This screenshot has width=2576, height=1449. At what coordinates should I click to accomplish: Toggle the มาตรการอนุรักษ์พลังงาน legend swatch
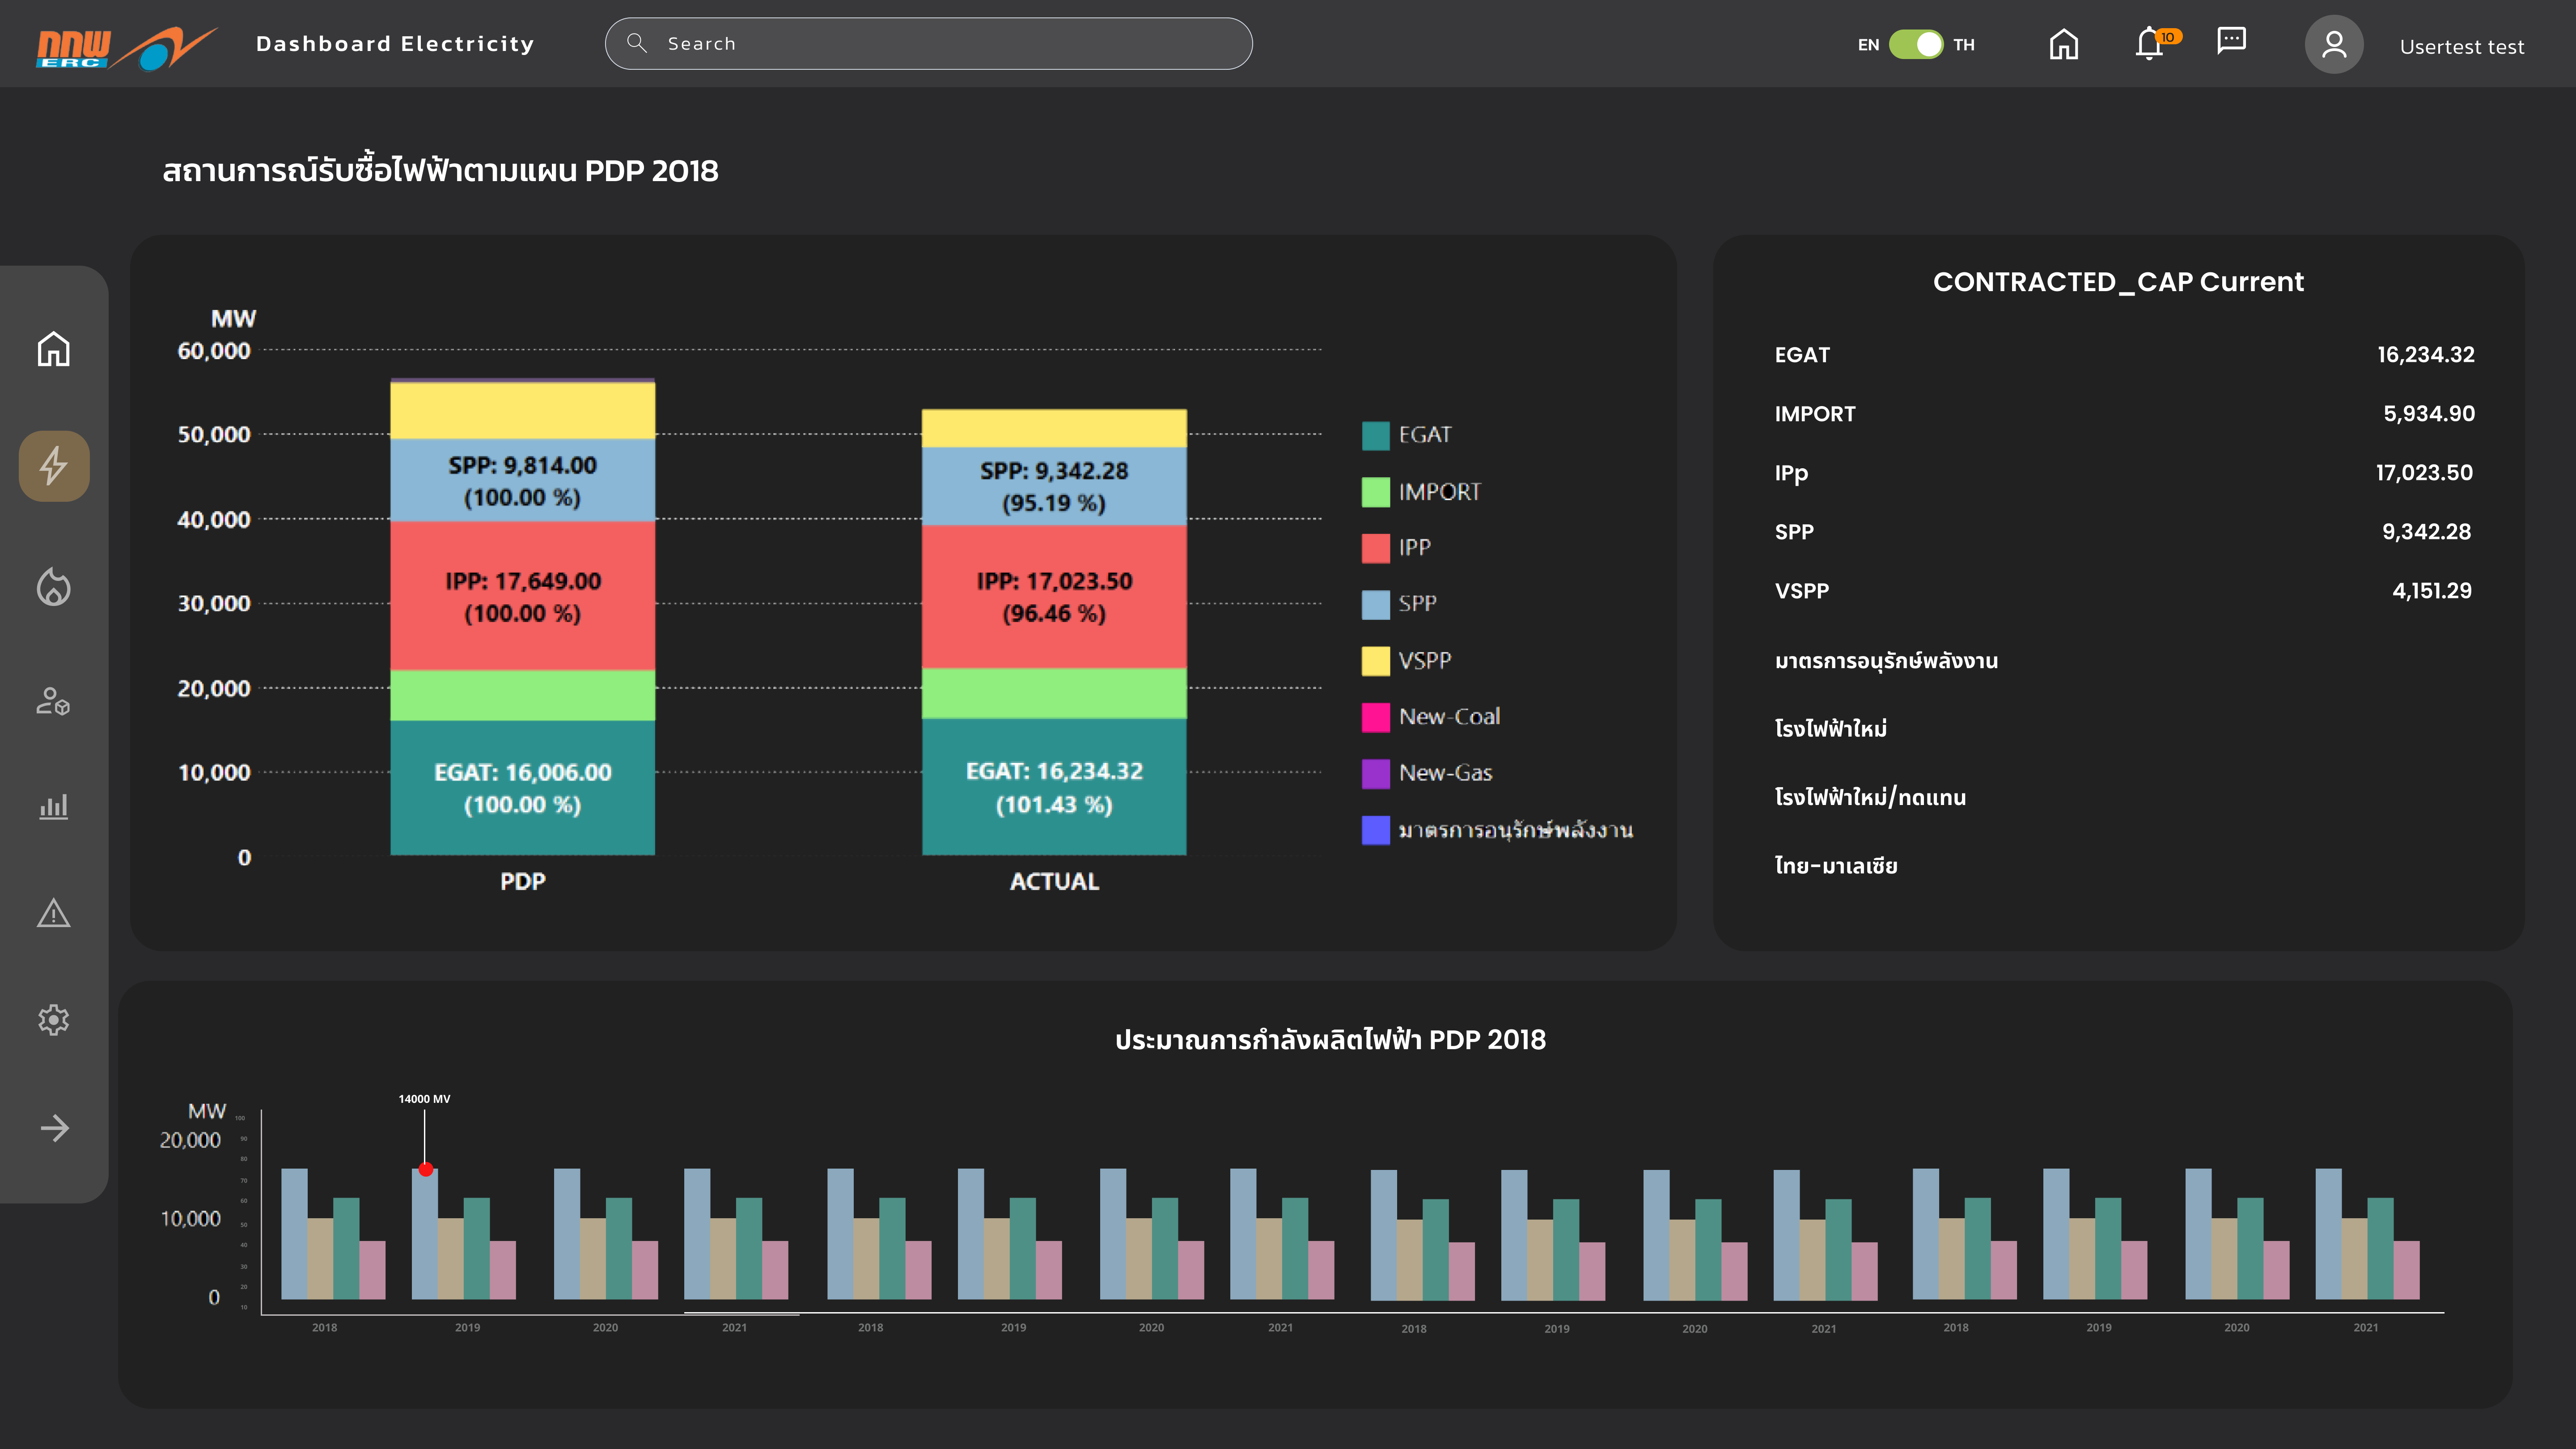pyautogui.click(x=1376, y=830)
